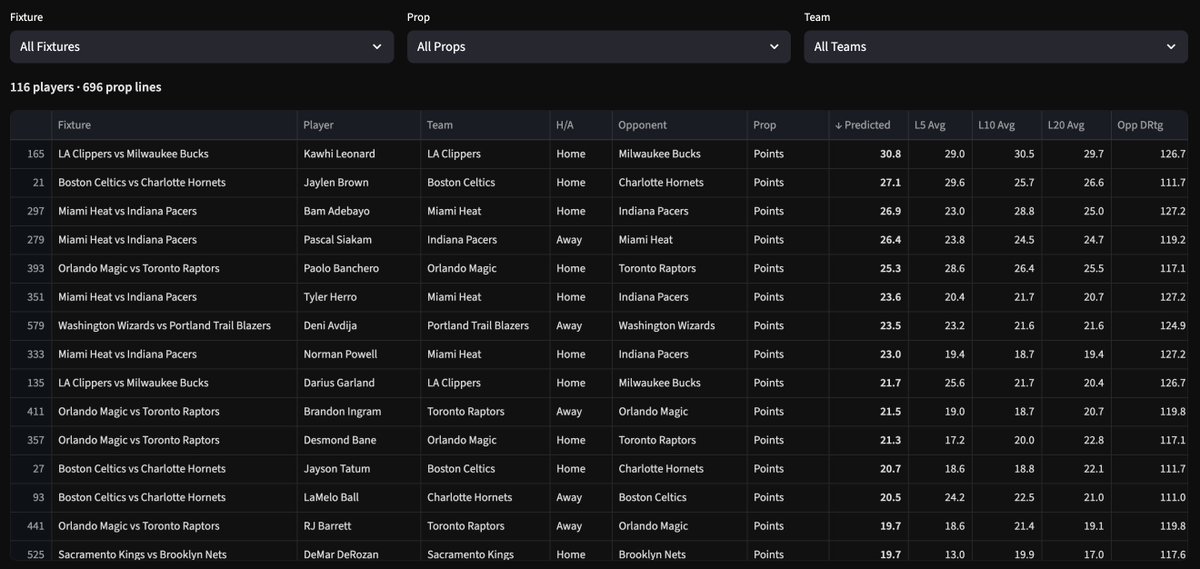Select the Pascal Siakam player cell
The width and height of the screenshot is (1200, 569).
click(x=358, y=240)
